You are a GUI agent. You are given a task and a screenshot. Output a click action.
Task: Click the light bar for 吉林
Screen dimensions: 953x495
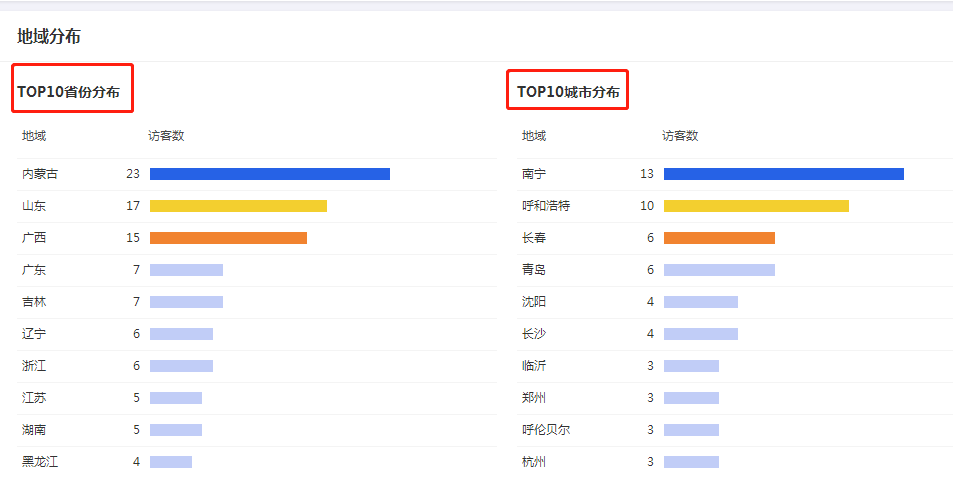click(186, 302)
